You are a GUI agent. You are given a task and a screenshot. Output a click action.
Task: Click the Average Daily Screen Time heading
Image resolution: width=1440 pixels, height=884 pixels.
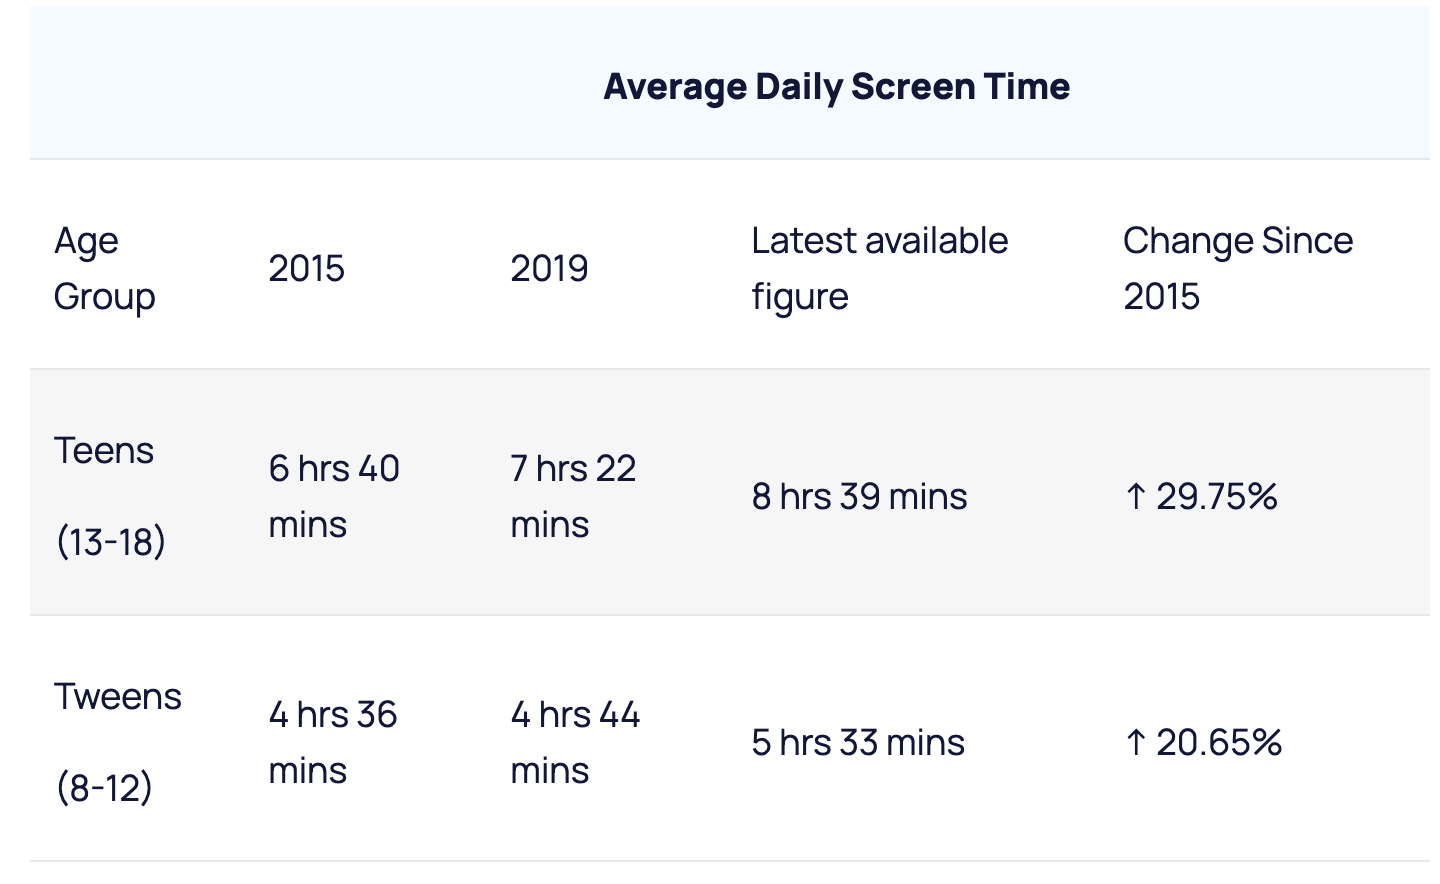[836, 87]
